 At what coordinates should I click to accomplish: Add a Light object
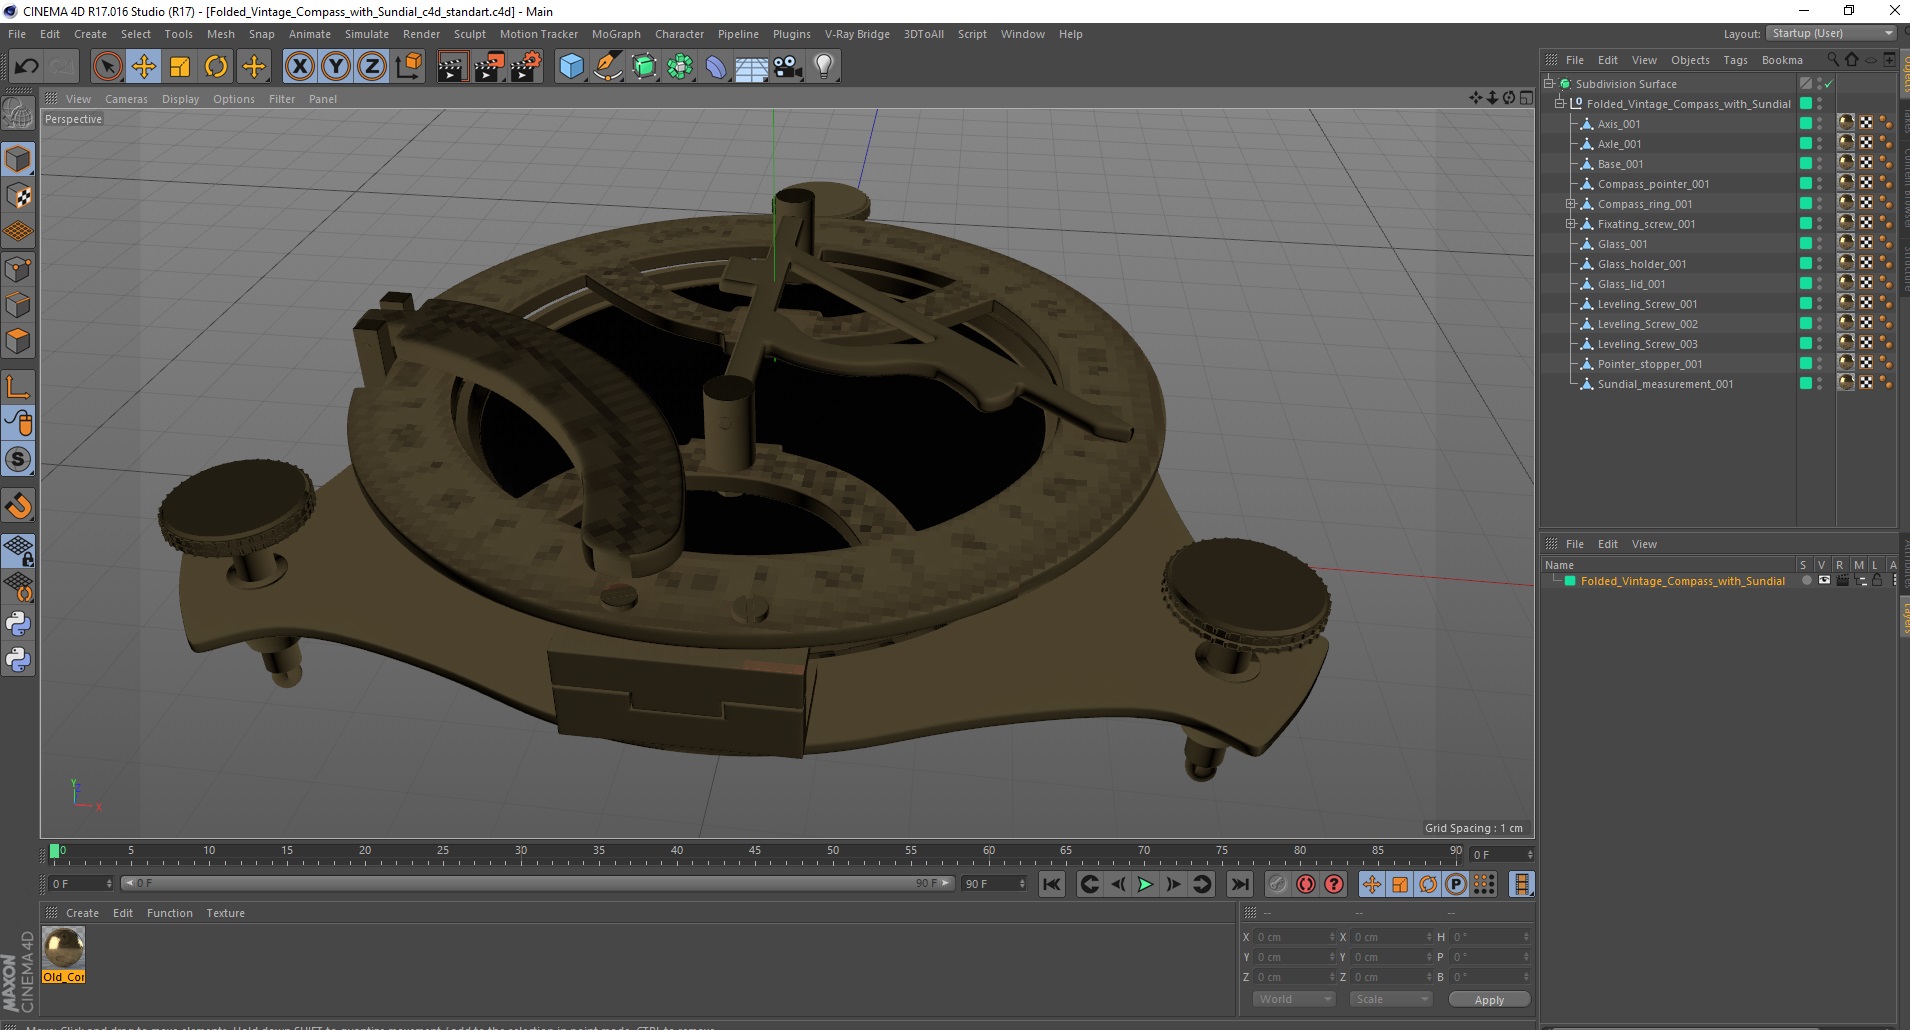pos(824,67)
